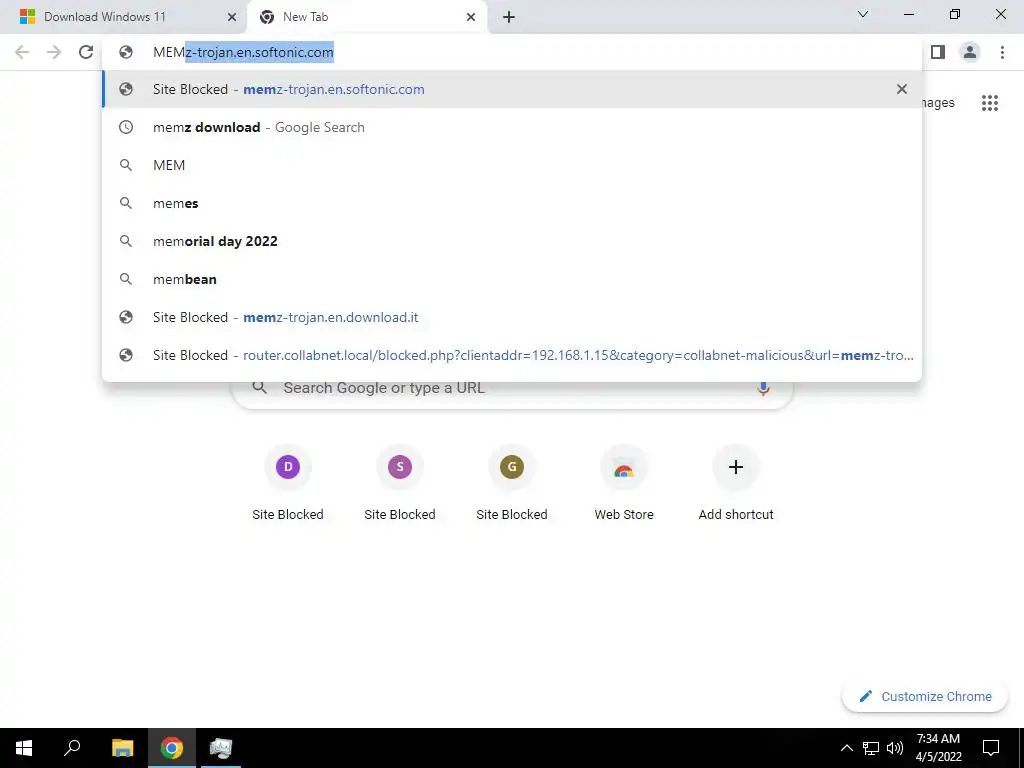Open the 'D' Site Blocked shortcut

click(288, 484)
